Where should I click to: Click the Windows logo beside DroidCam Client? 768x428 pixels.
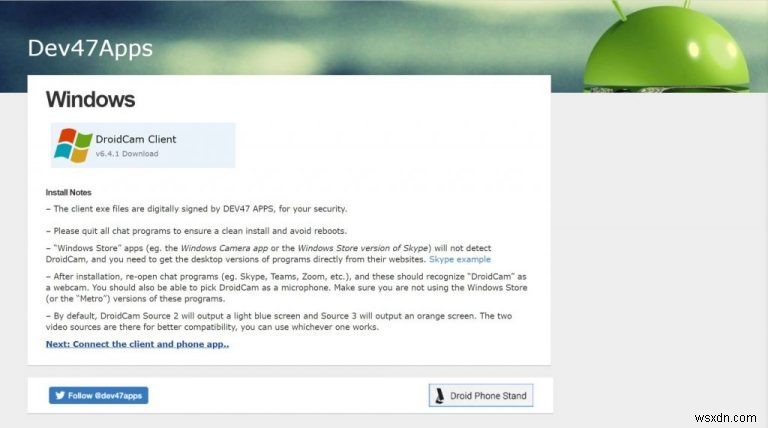[x=73, y=145]
